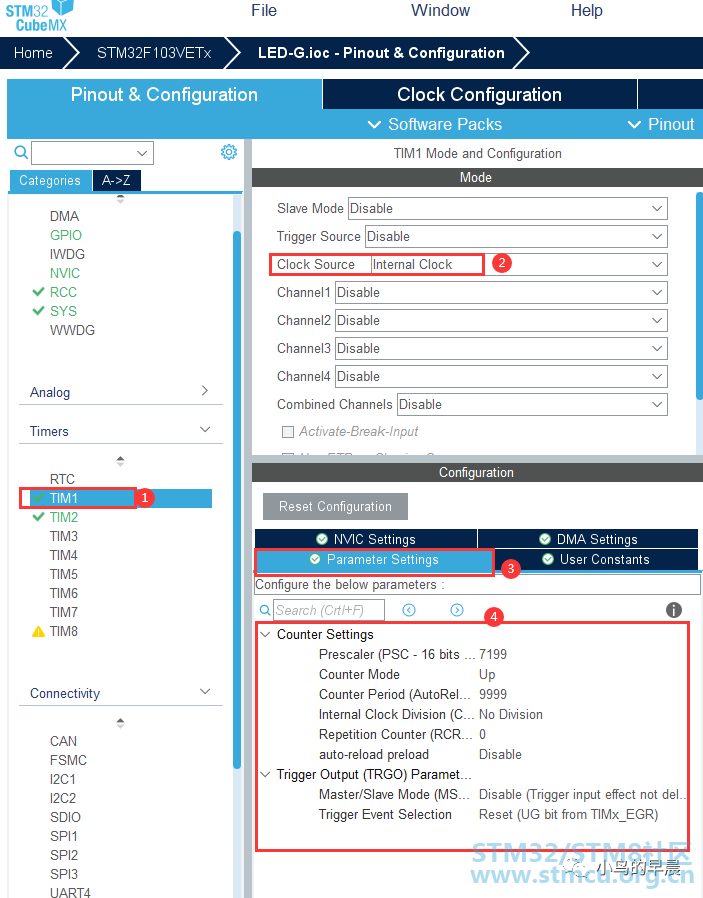This screenshot has height=898, width=703.
Task: Open the File menu
Action: pos(264,10)
